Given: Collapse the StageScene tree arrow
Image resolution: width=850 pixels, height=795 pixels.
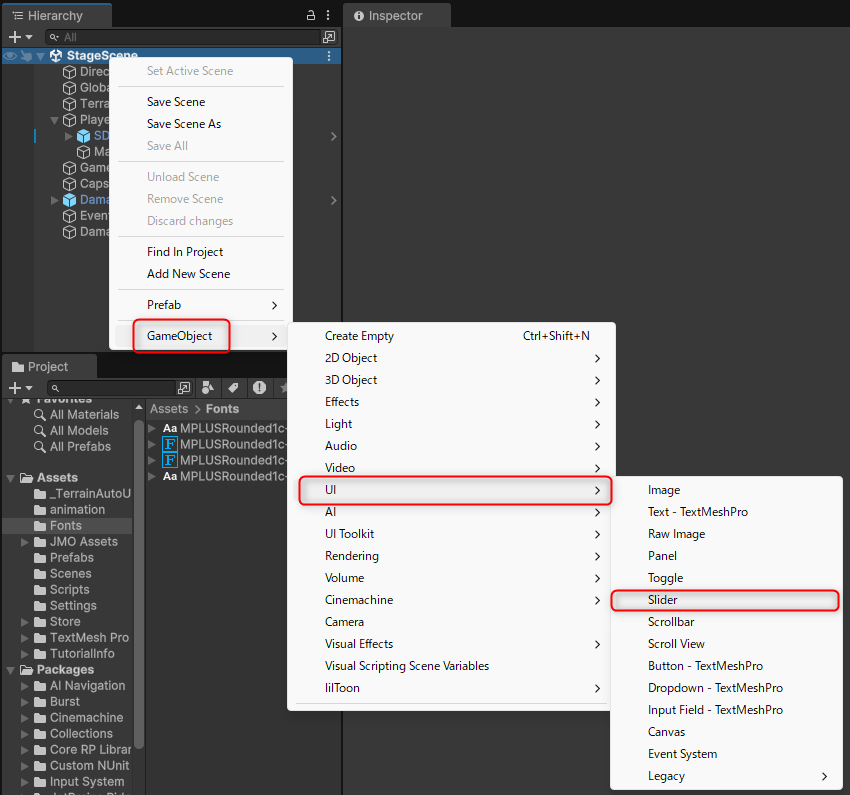Looking at the screenshot, I should click(x=41, y=56).
